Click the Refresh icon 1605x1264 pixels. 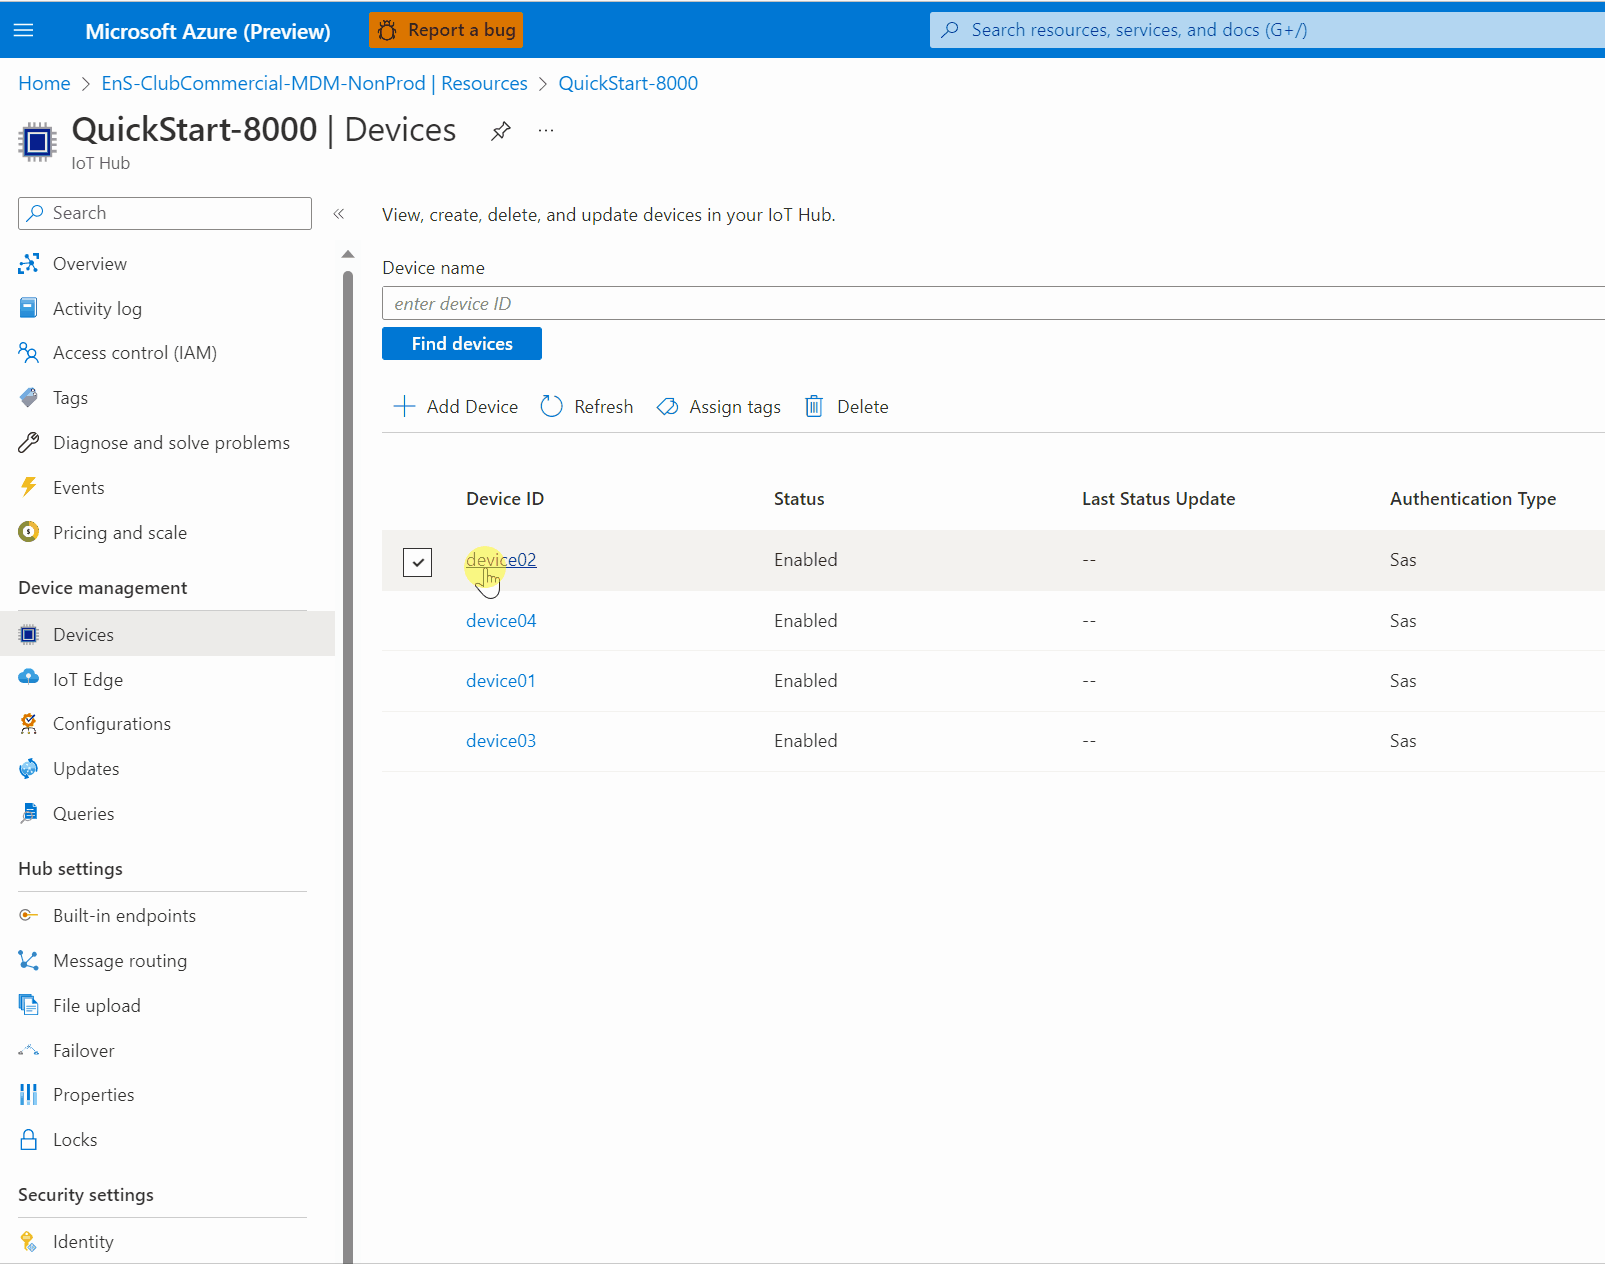pyautogui.click(x=551, y=406)
